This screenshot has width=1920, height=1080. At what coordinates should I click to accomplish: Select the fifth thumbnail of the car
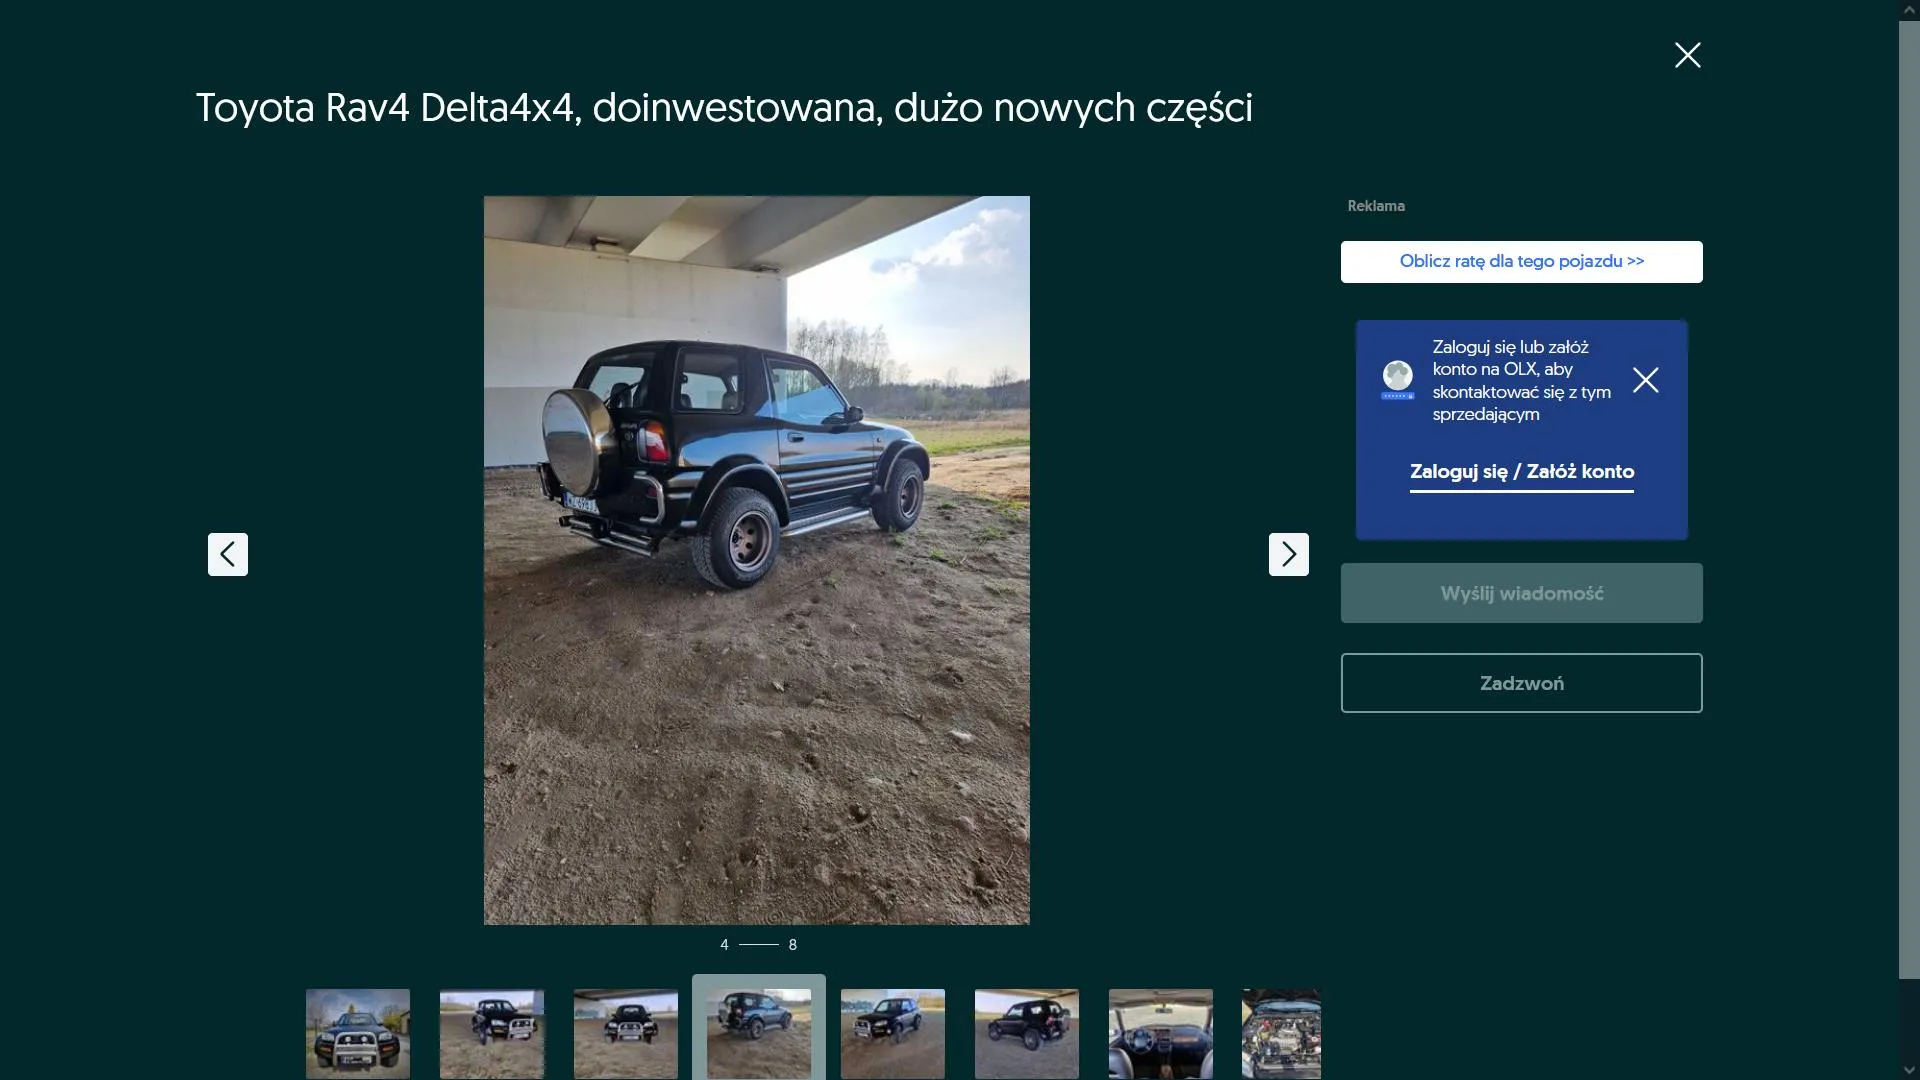(893, 1034)
